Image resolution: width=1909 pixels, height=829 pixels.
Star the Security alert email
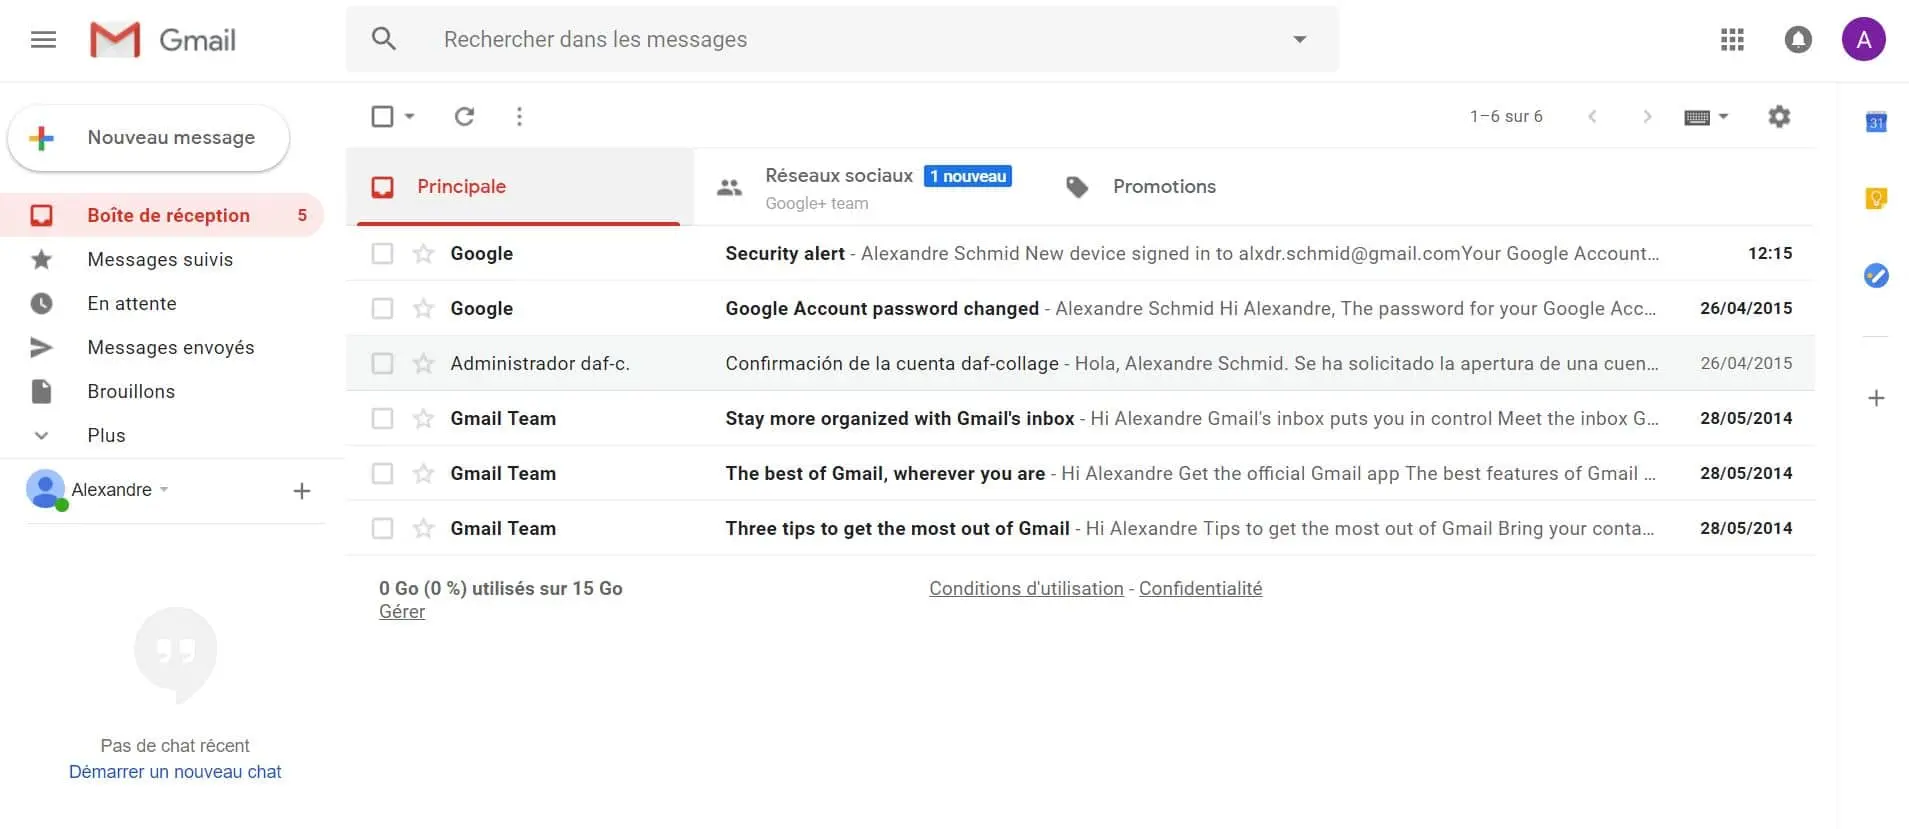[424, 253]
